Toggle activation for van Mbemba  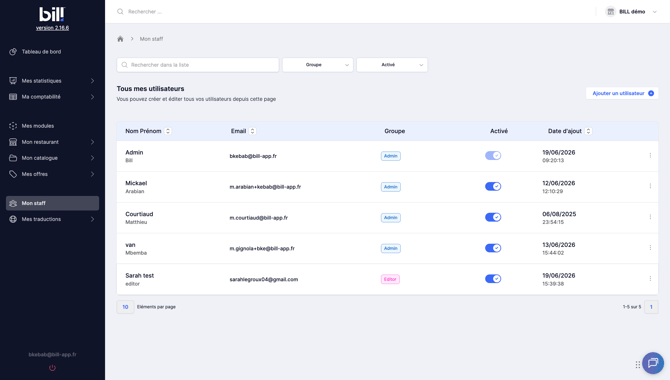(493, 248)
